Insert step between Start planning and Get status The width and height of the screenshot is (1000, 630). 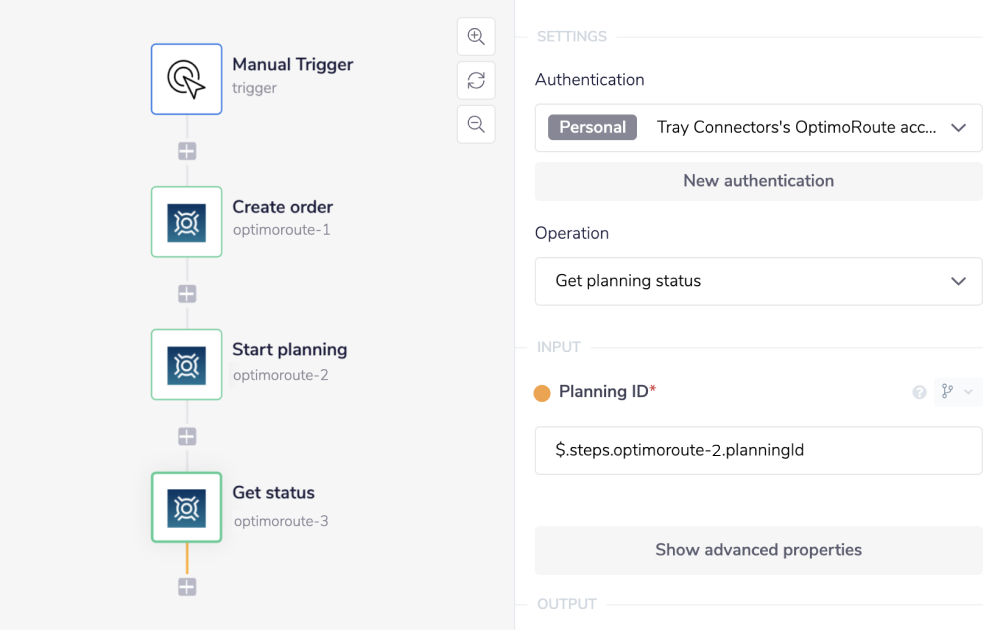[x=187, y=437]
